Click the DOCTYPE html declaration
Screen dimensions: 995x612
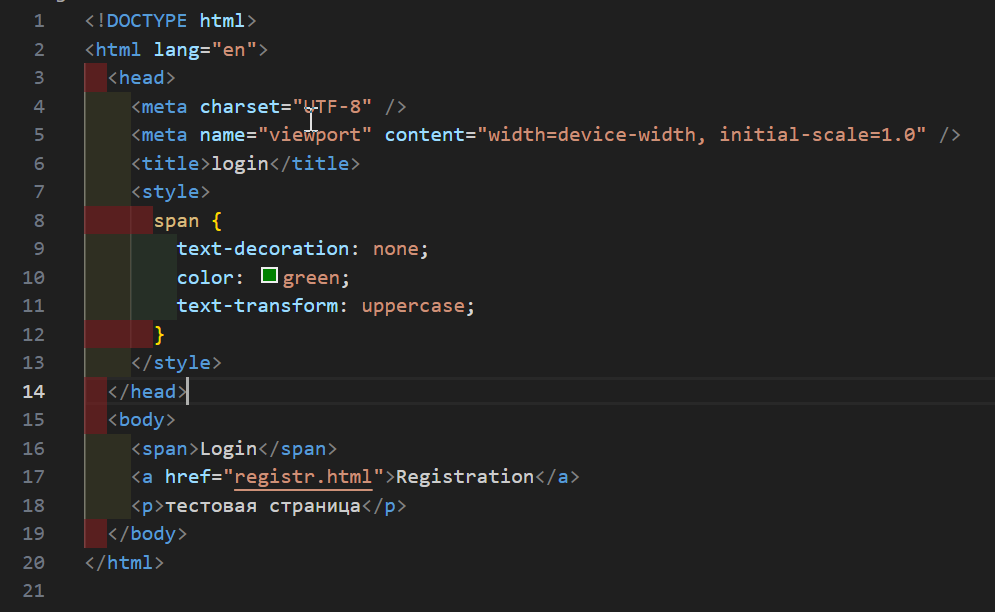pyautogui.click(x=171, y=20)
